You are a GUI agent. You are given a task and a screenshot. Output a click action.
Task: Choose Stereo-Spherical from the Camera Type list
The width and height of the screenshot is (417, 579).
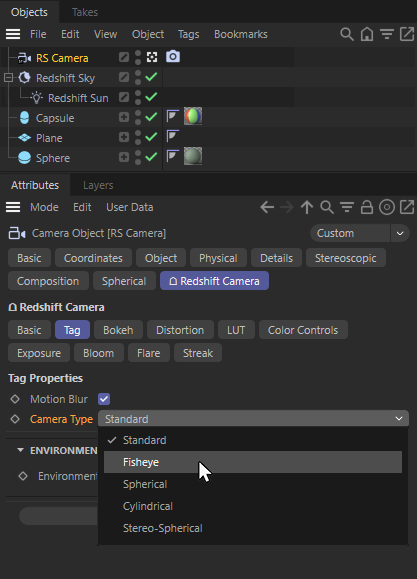tap(253, 528)
